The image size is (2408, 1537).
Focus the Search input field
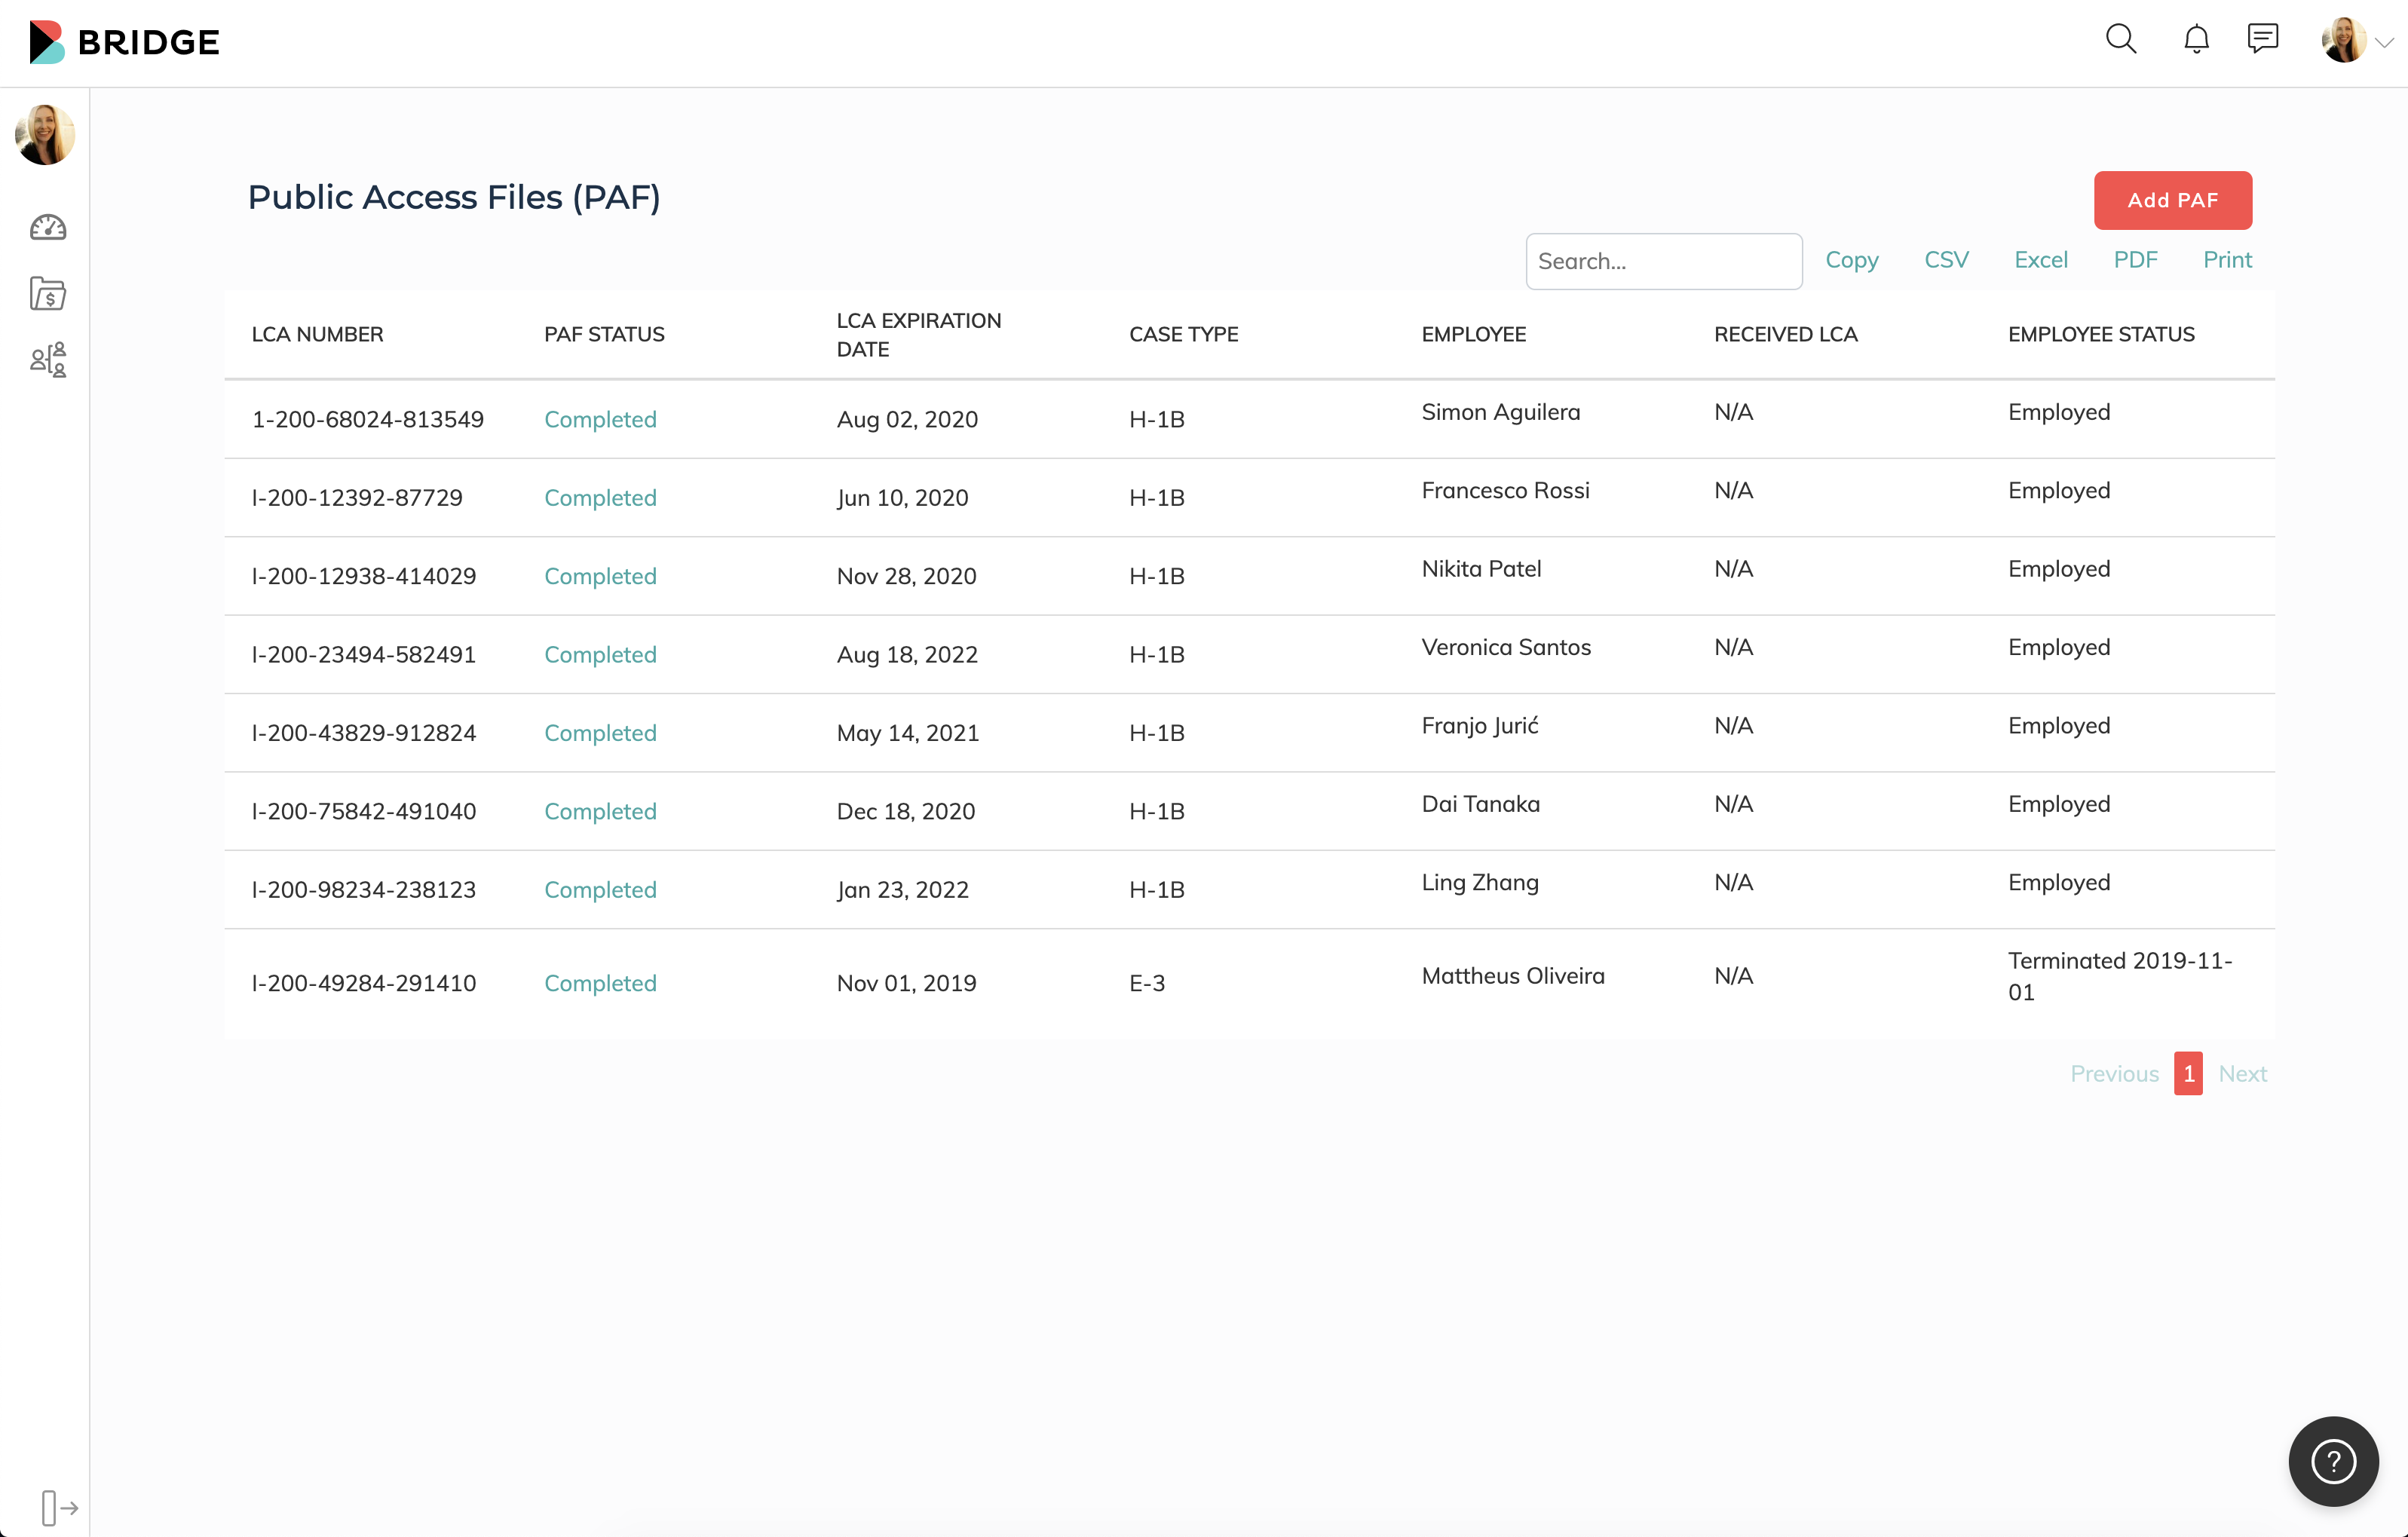click(x=1663, y=262)
